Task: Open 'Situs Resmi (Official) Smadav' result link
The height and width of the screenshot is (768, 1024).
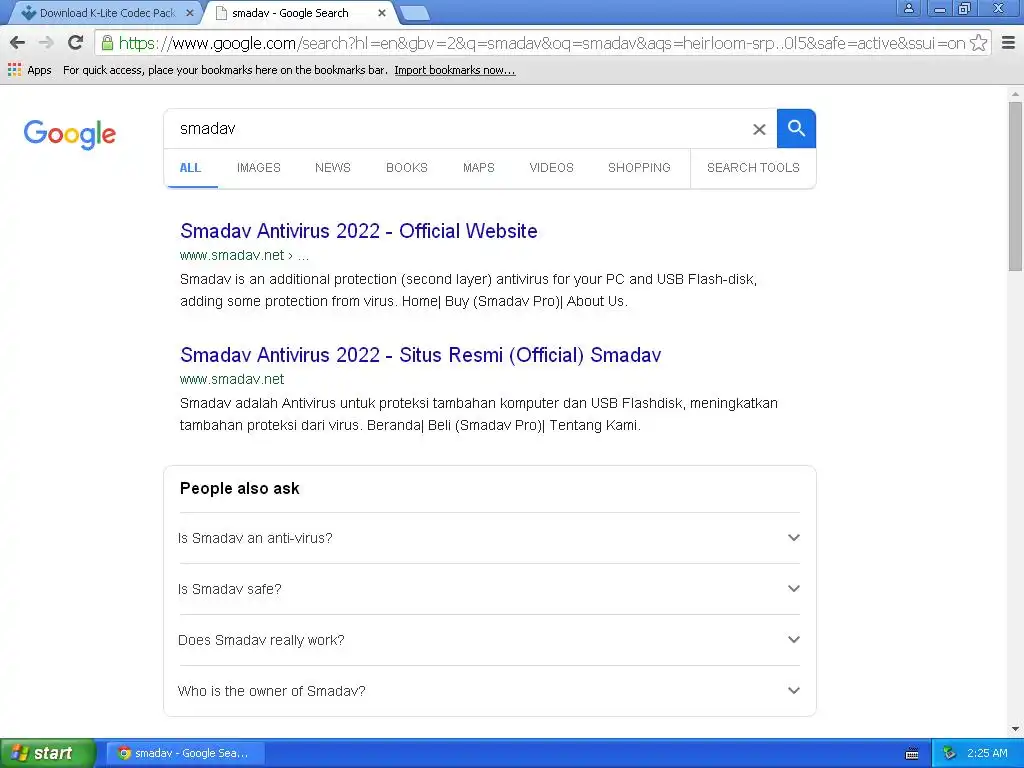Action: [x=421, y=355]
